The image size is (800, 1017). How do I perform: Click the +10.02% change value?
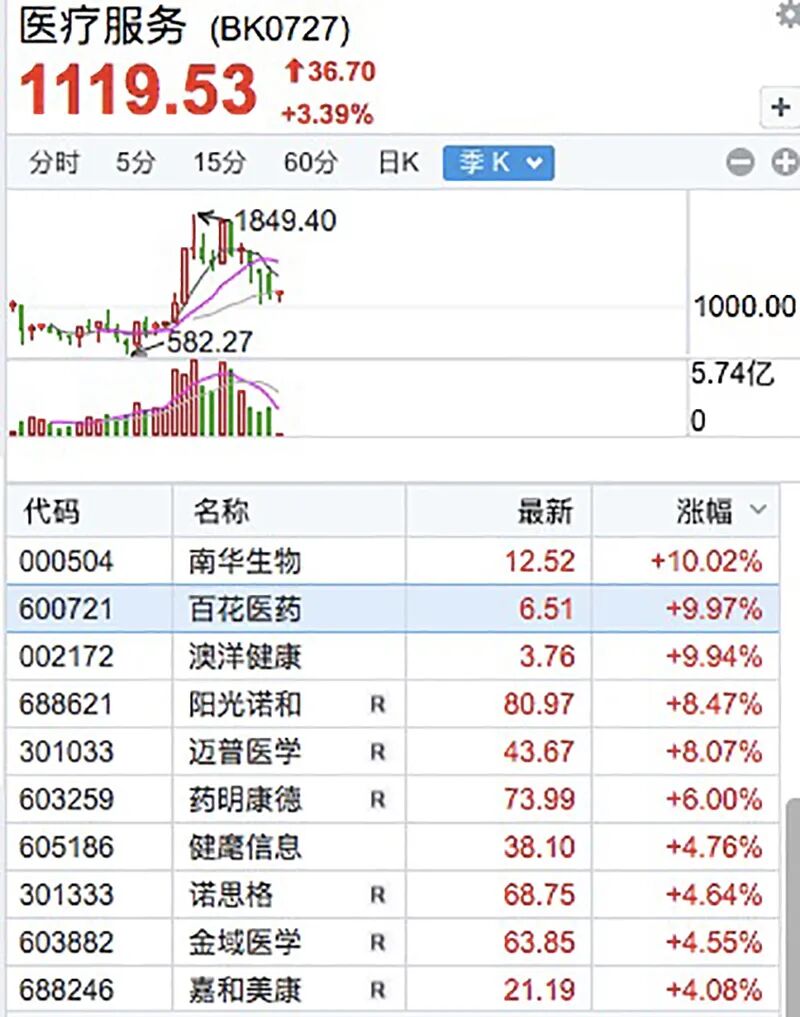coord(706,561)
